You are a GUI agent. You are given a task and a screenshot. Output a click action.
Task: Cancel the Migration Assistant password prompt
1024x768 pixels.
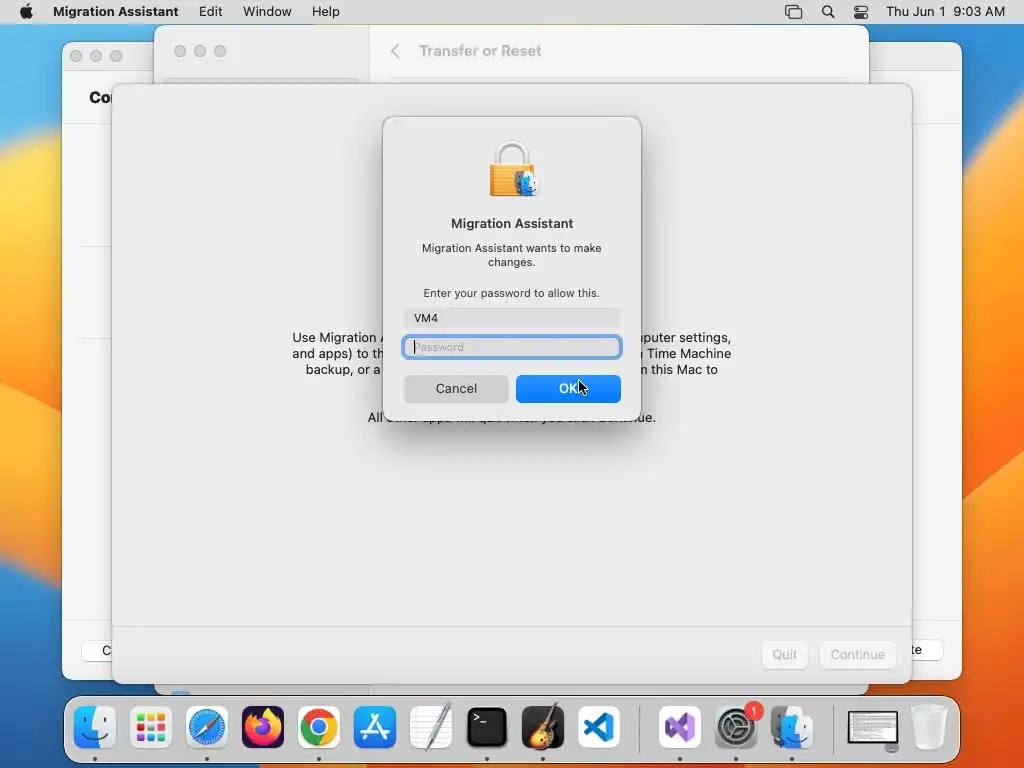tap(456, 389)
